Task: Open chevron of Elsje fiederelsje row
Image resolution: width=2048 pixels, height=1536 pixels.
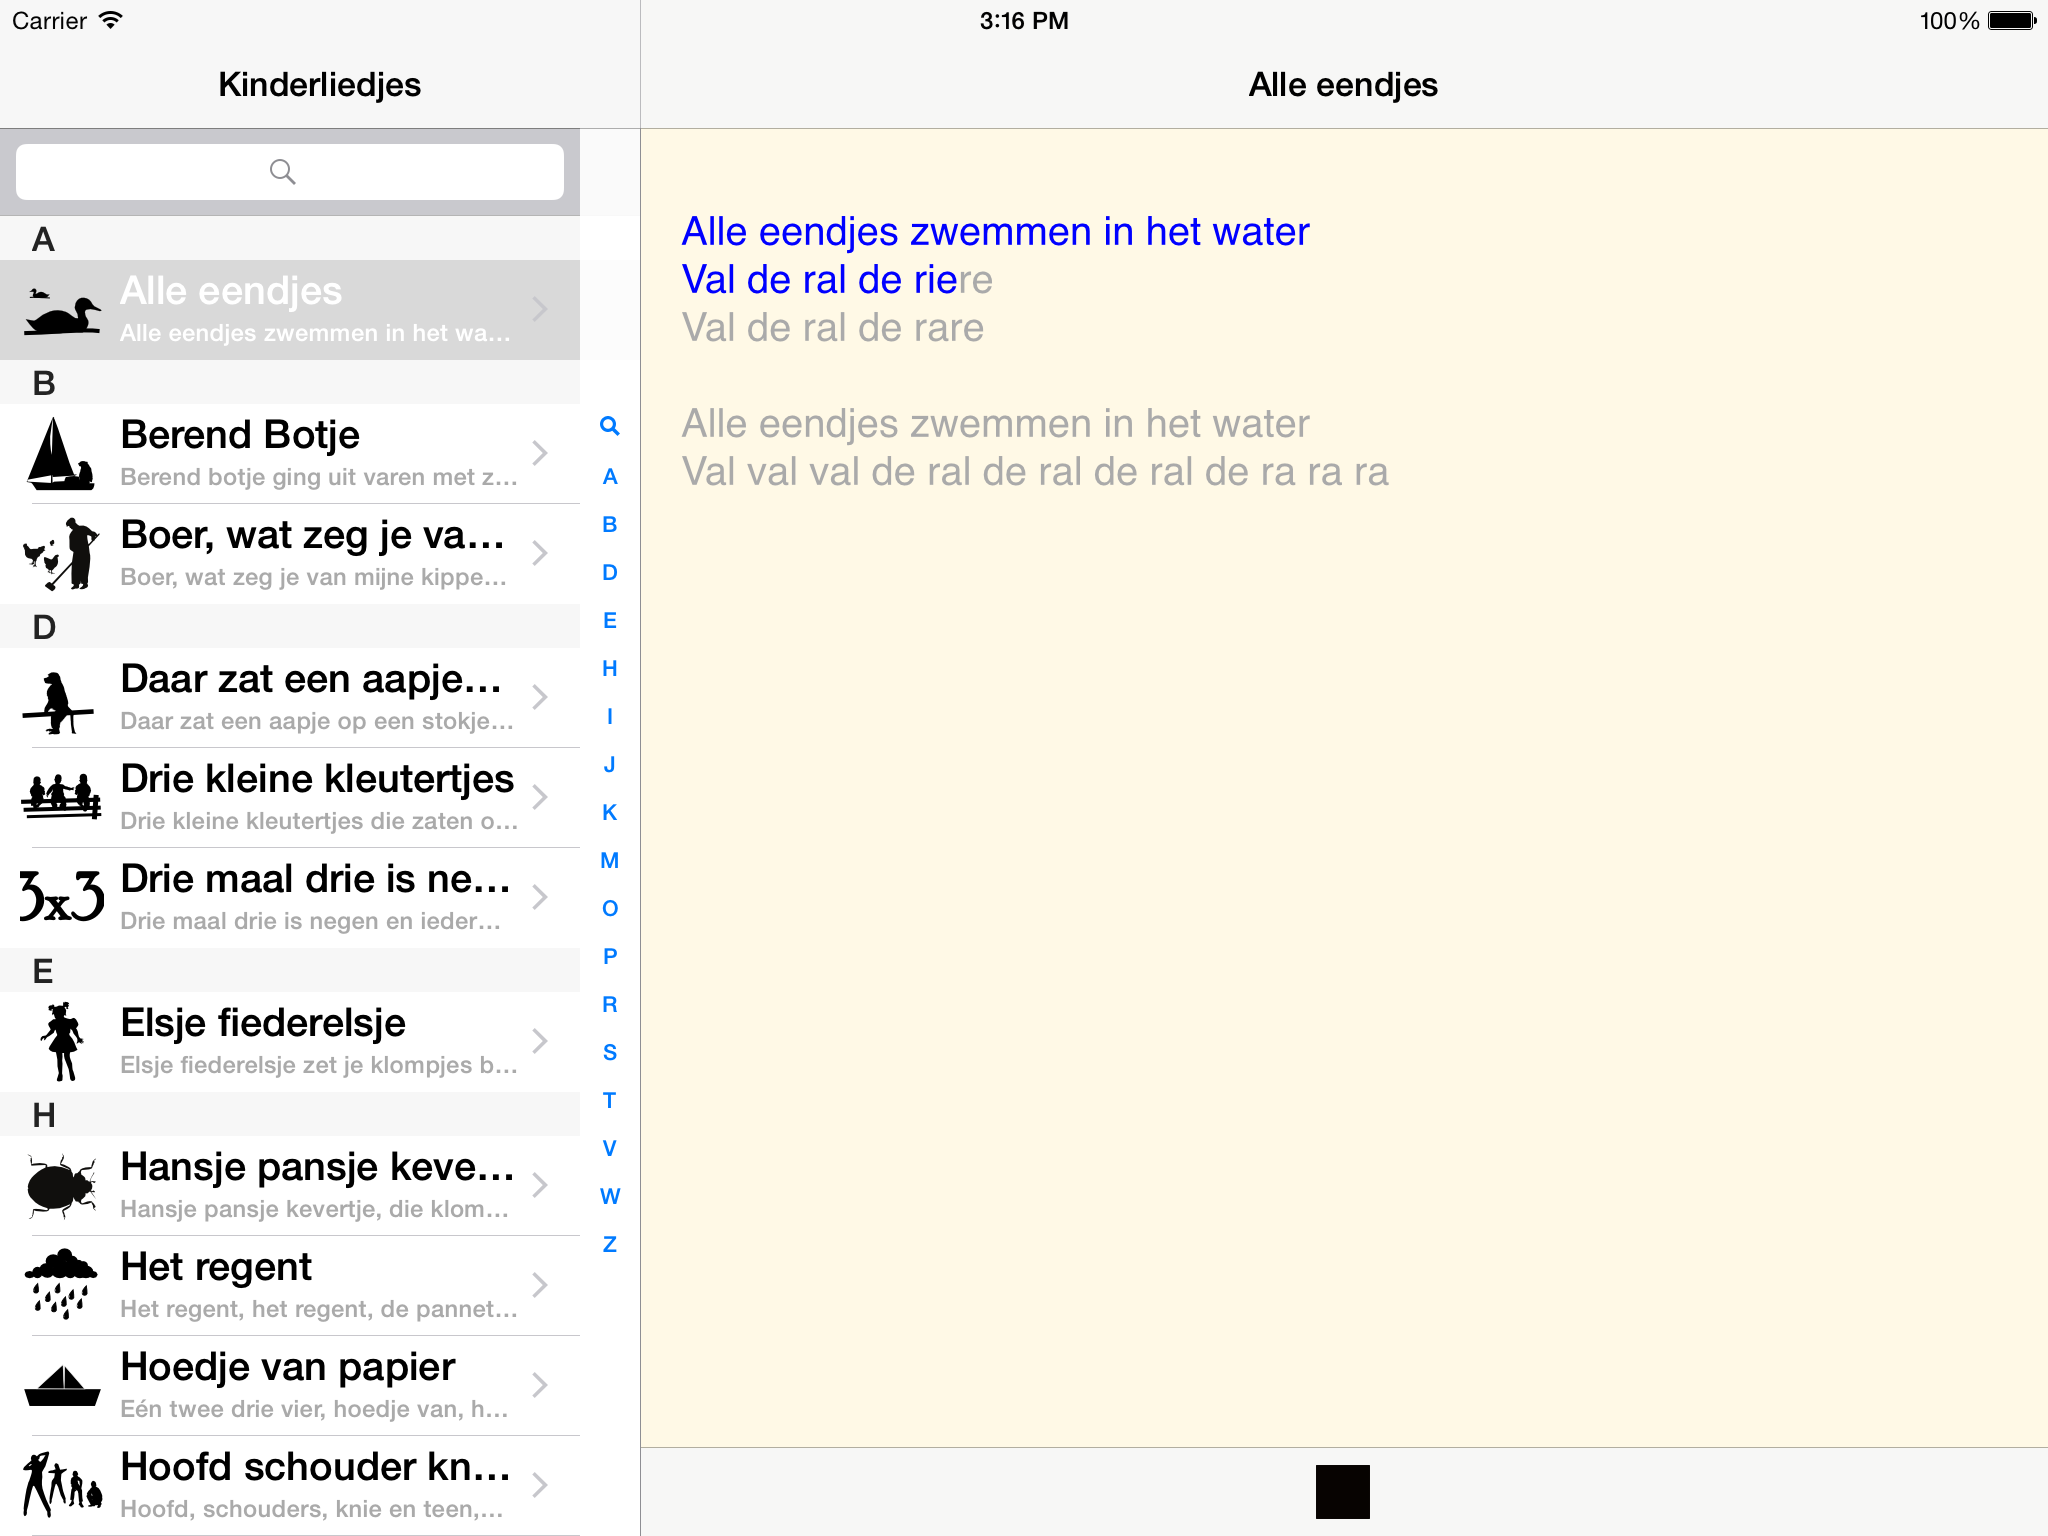Action: click(540, 1041)
